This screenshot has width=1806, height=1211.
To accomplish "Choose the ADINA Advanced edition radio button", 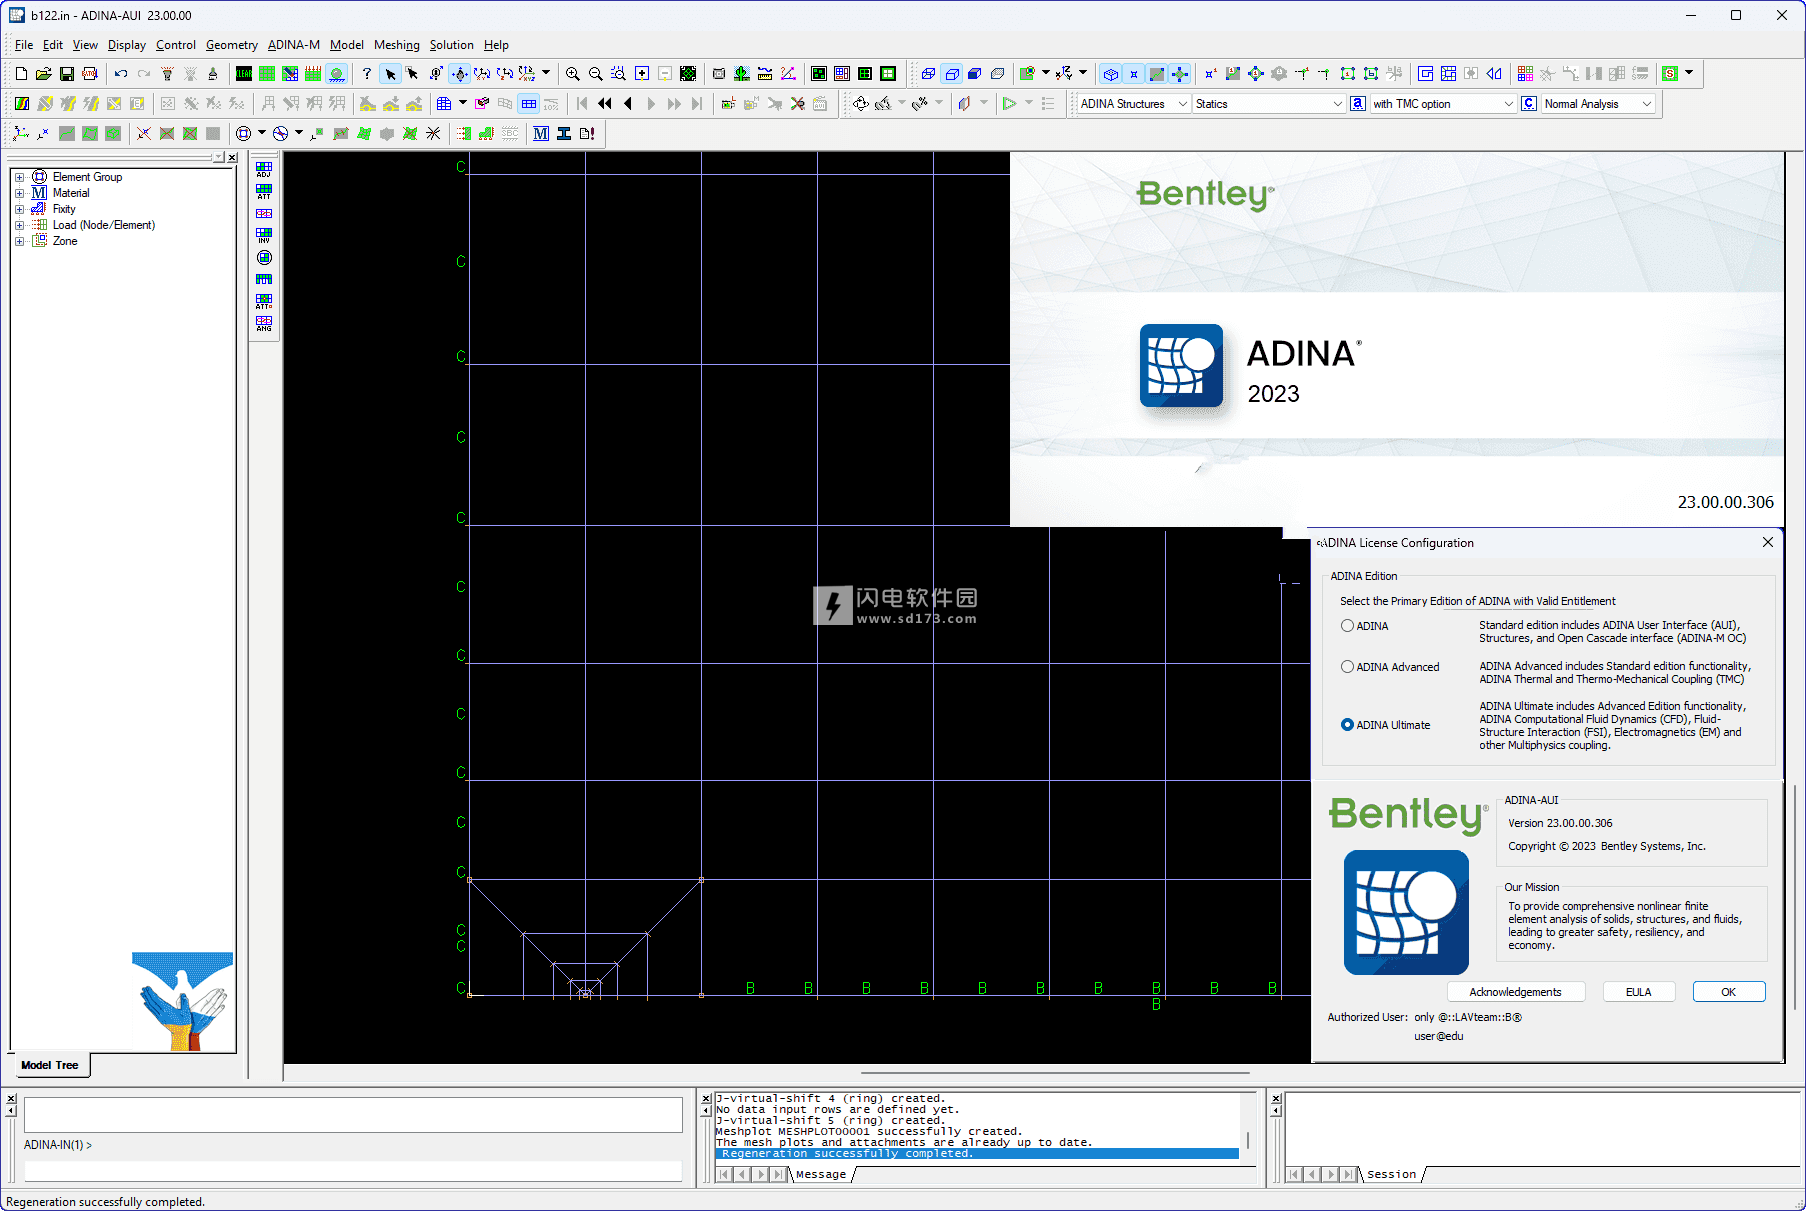I will (1347, 667).
